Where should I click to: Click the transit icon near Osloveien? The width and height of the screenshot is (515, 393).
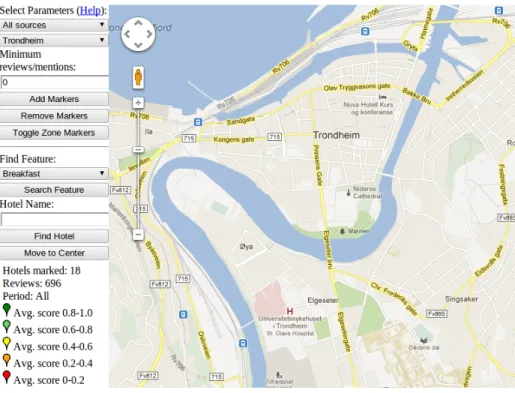243,343
